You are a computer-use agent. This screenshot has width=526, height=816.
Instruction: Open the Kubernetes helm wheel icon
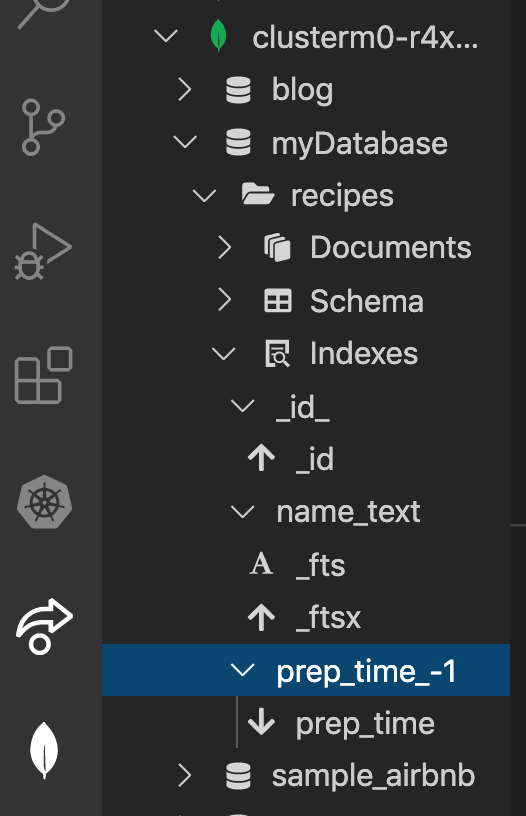click(44, 502)
